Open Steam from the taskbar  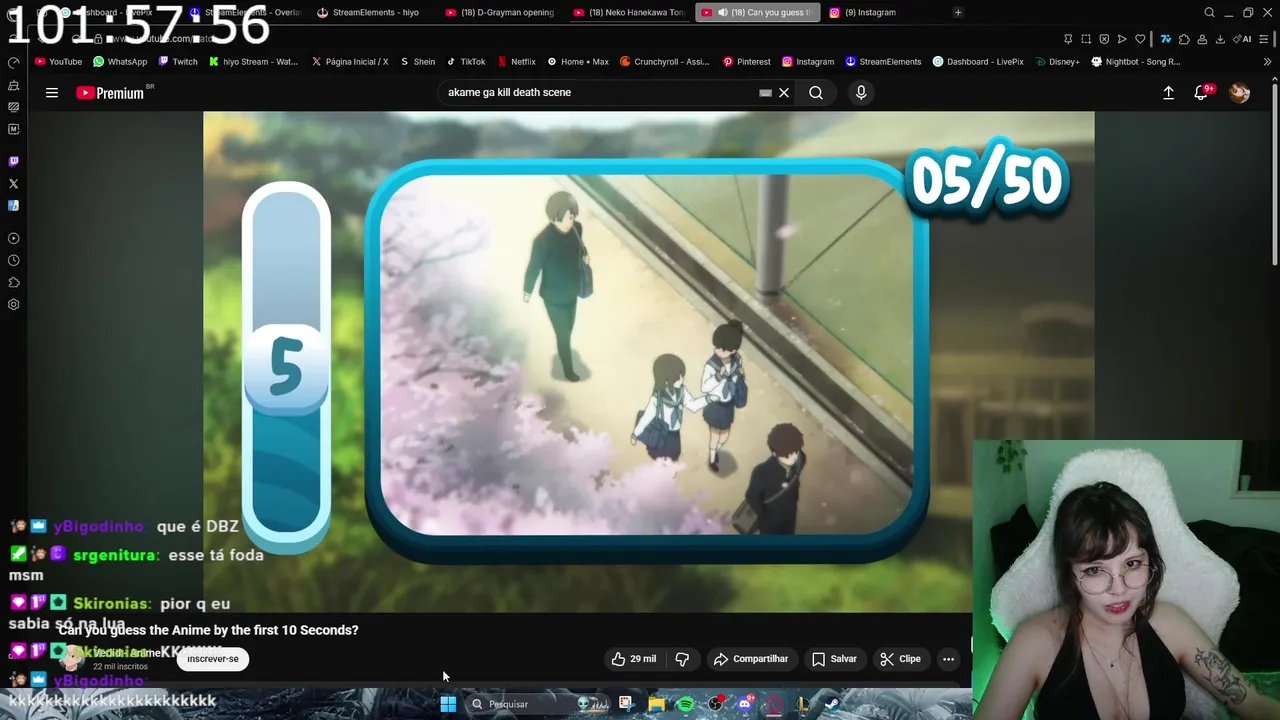[x=832, y=704]
